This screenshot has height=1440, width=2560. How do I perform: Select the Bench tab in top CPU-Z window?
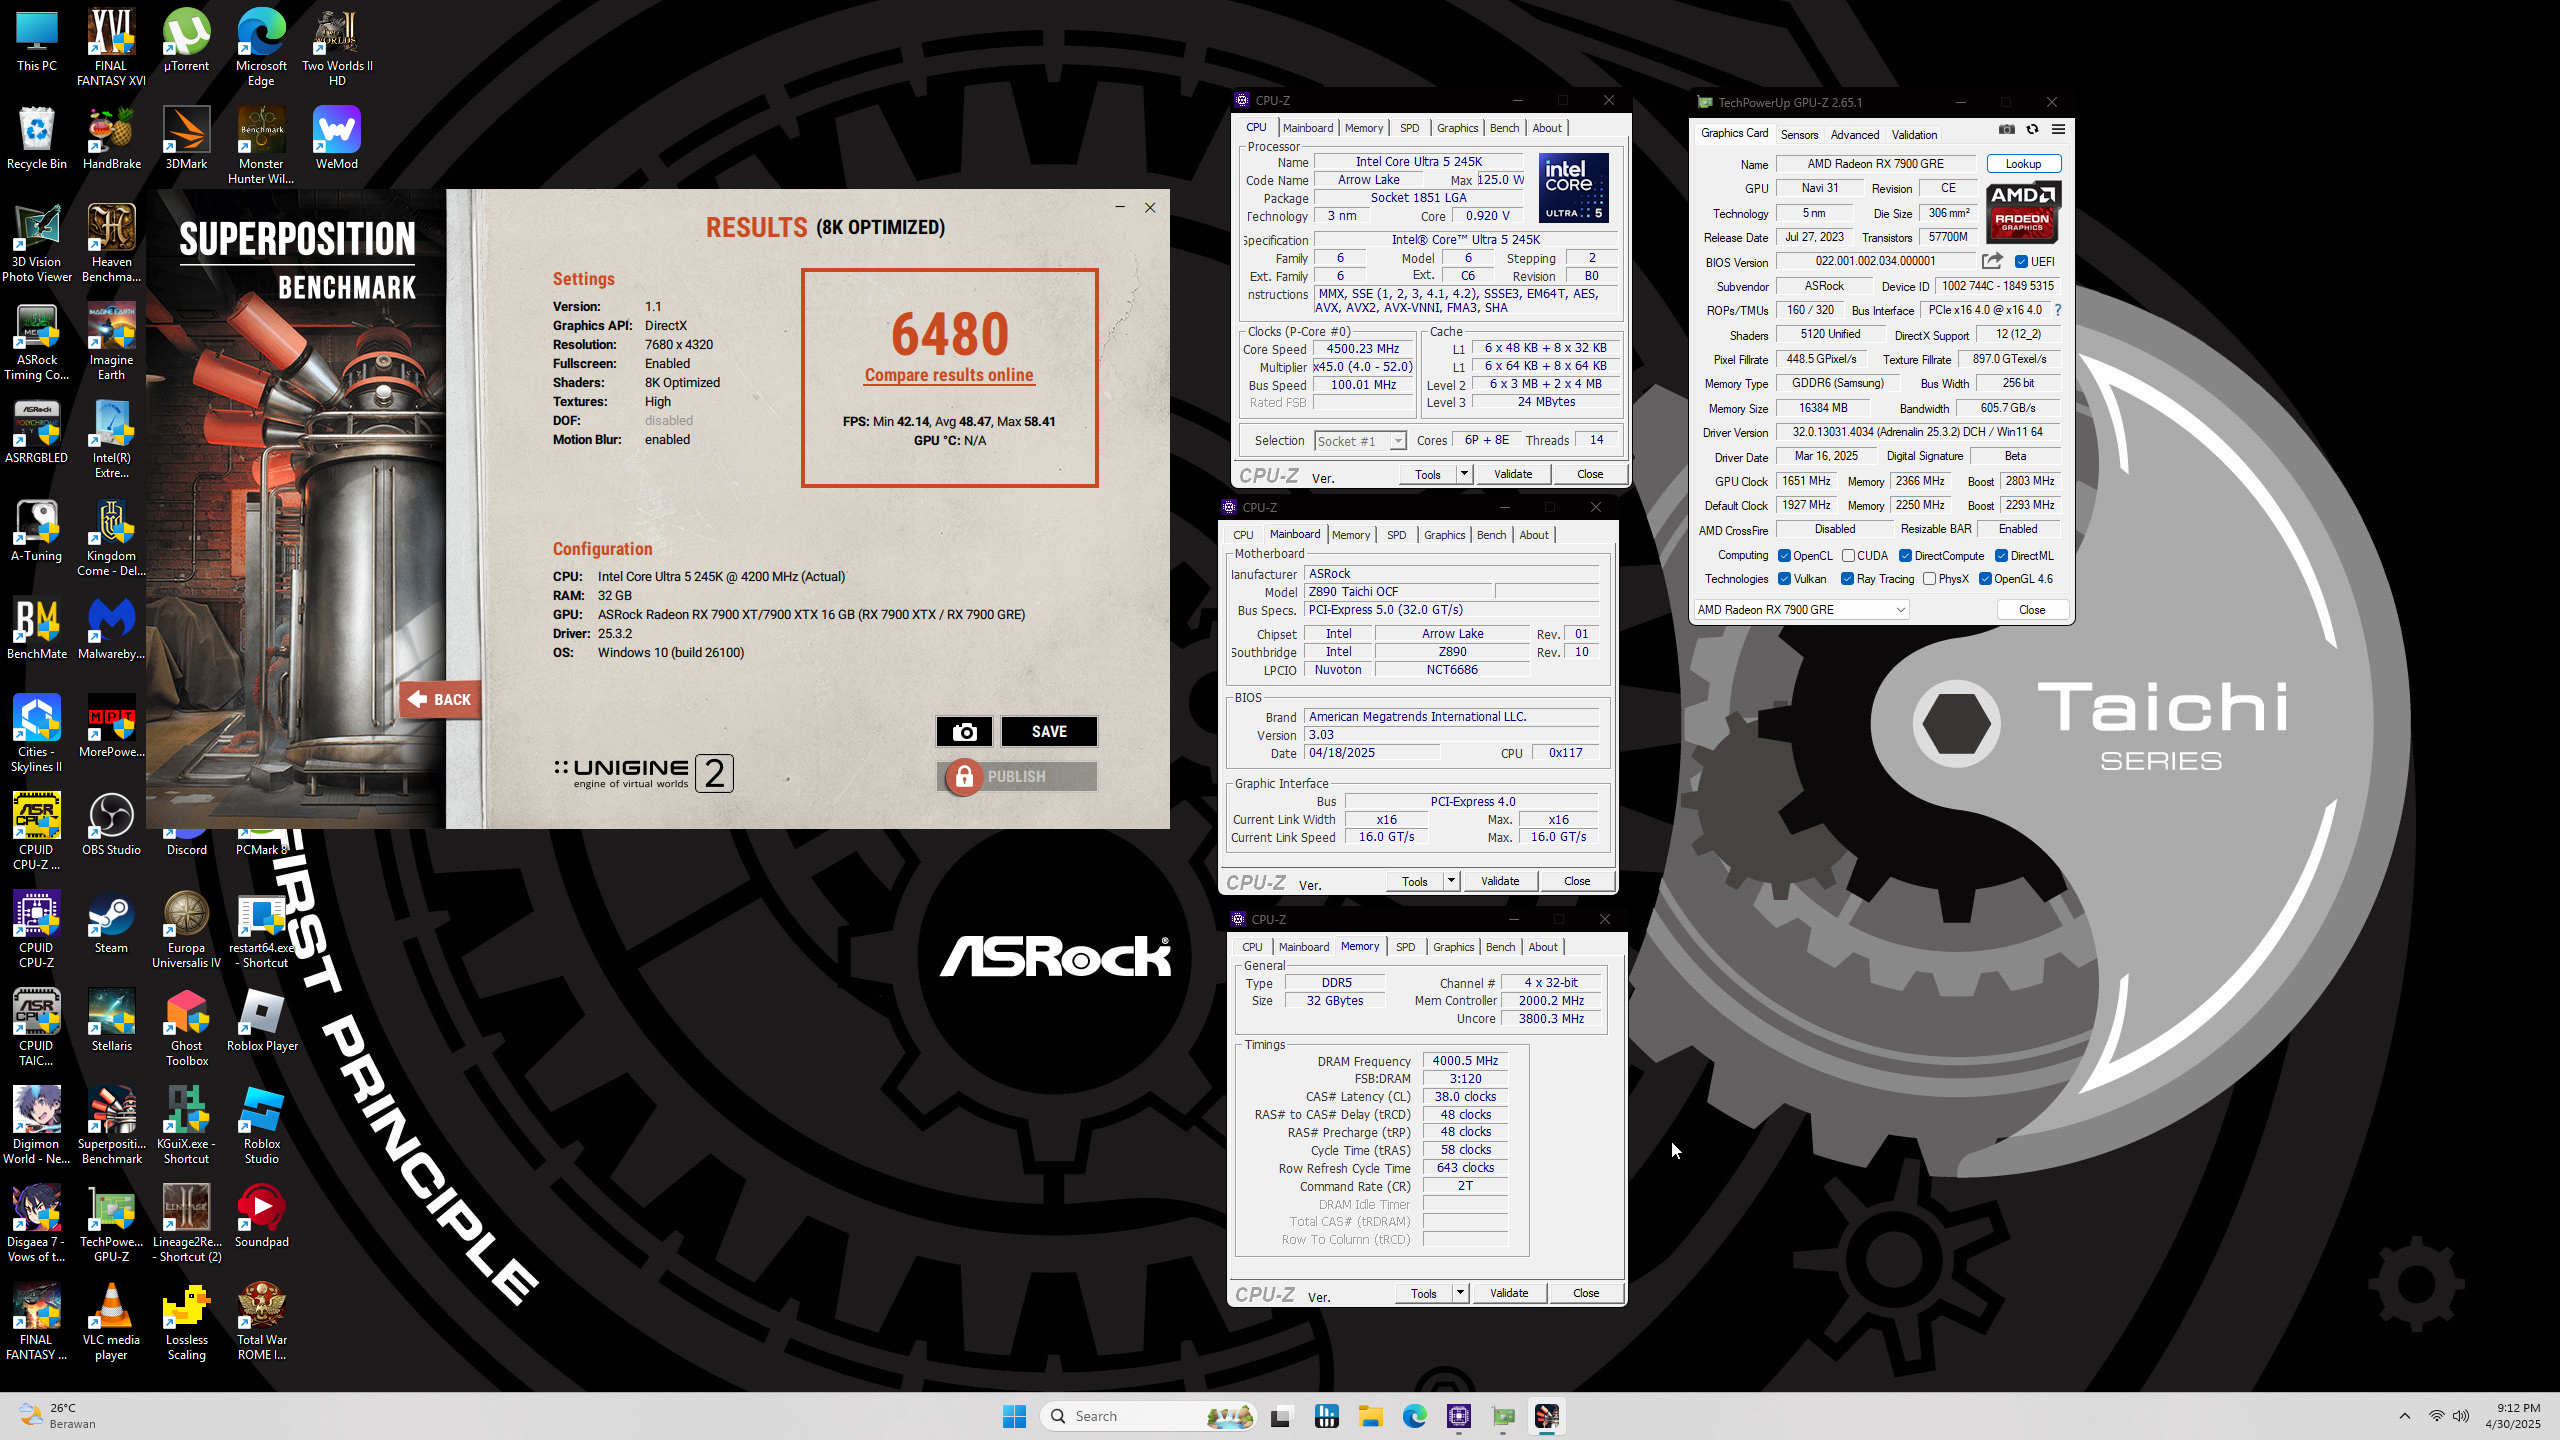tap(1504, 128)
